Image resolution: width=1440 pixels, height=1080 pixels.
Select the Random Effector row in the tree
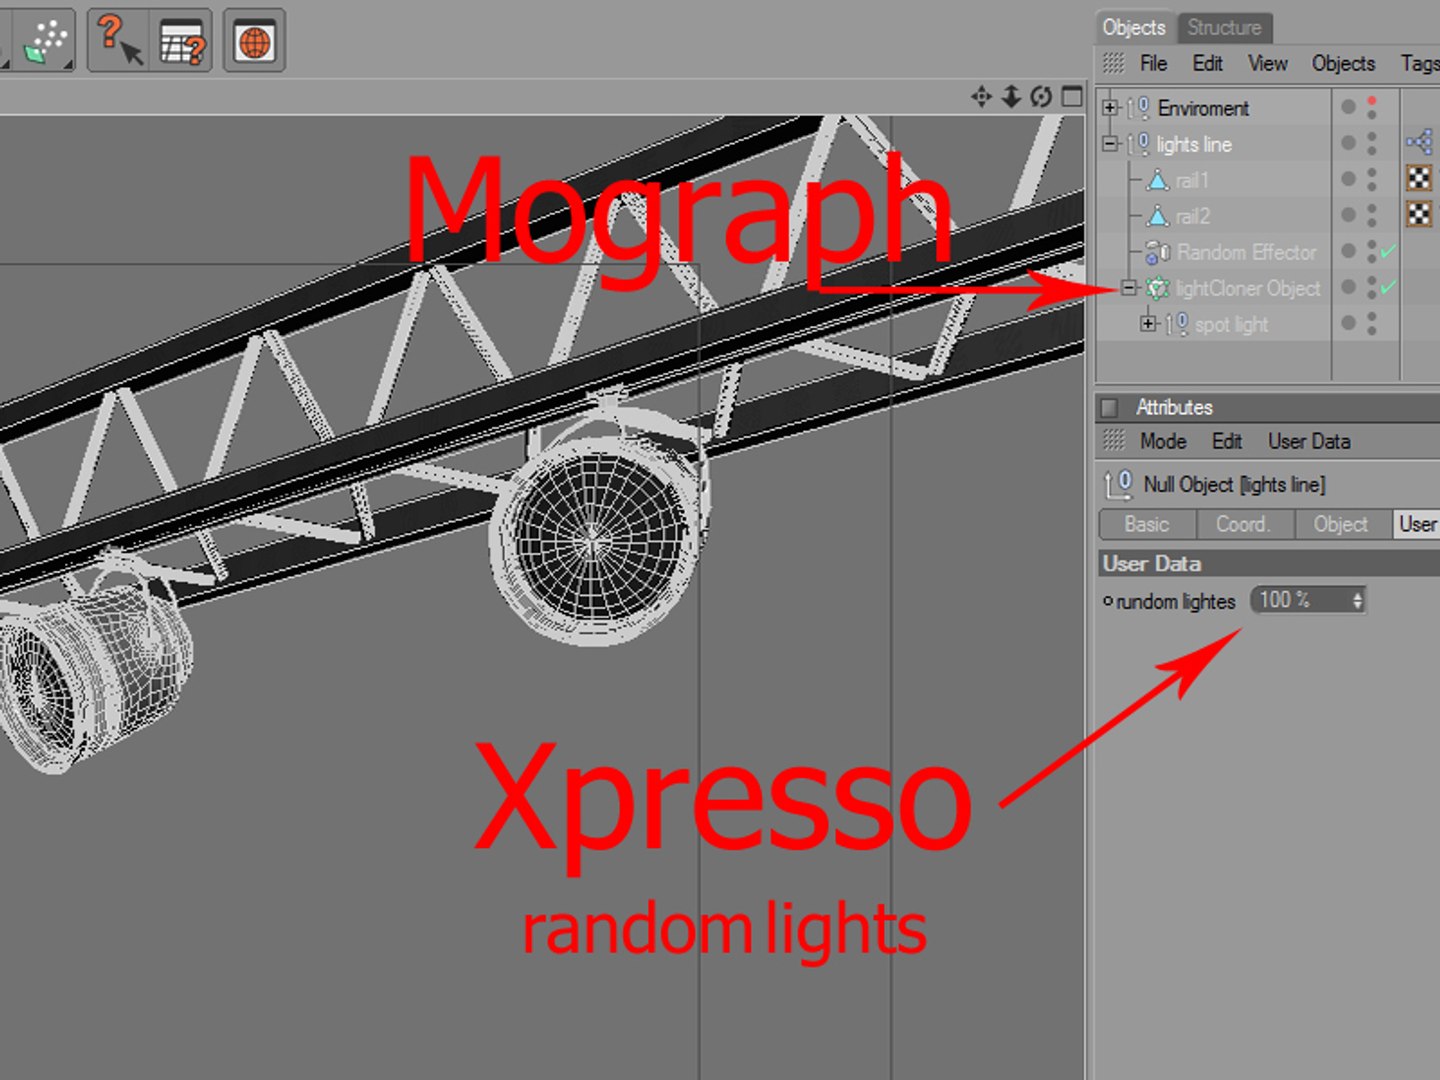[x=1246, y=252]
